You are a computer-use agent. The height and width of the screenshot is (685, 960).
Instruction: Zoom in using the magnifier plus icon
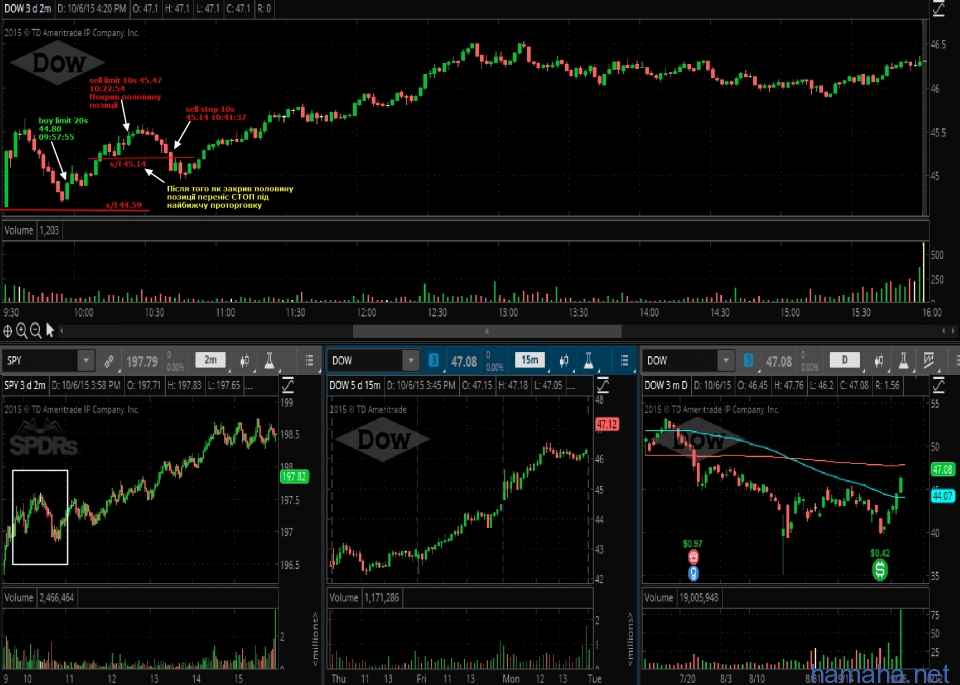[22, 331]
